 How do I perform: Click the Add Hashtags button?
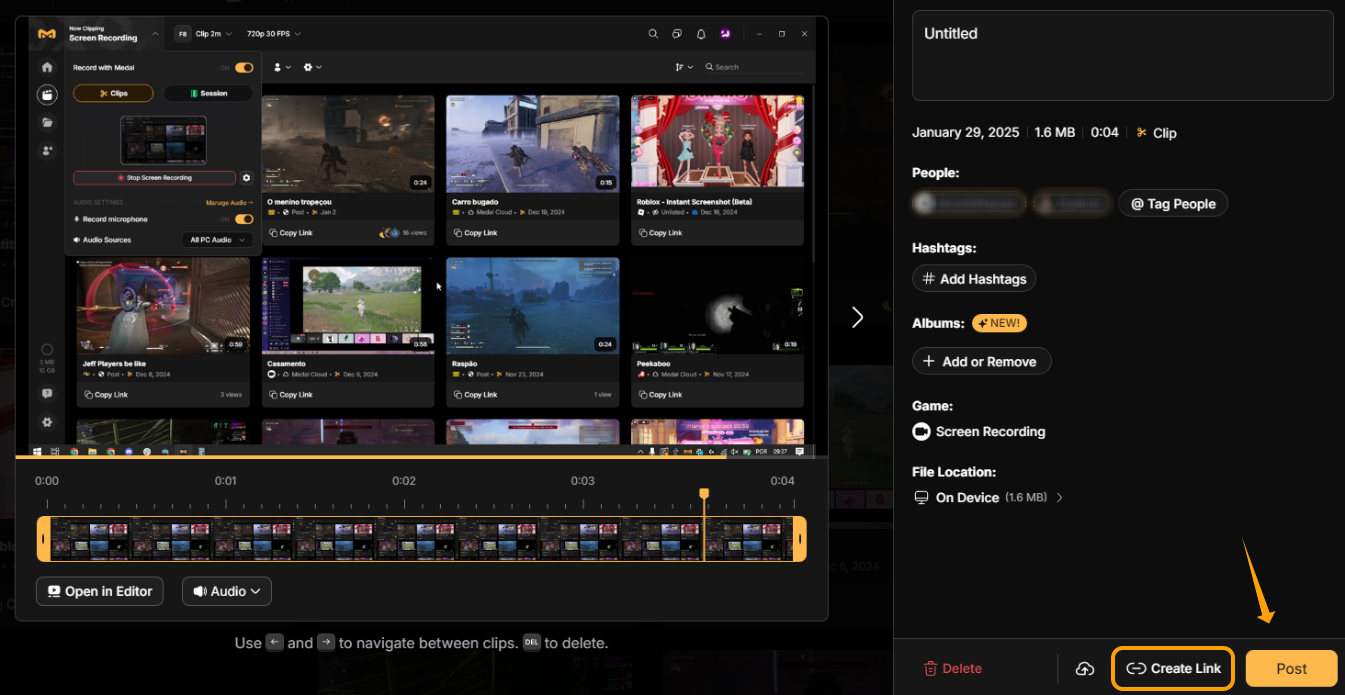point(974,279)
